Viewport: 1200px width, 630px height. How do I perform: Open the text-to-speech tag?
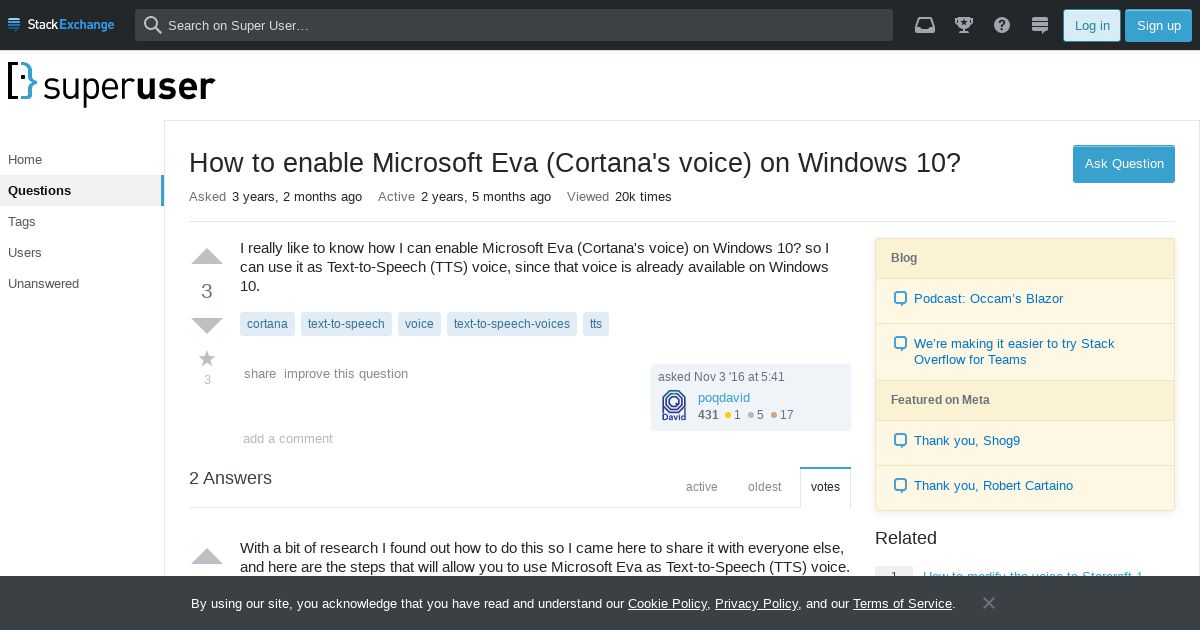click(346, 324)
